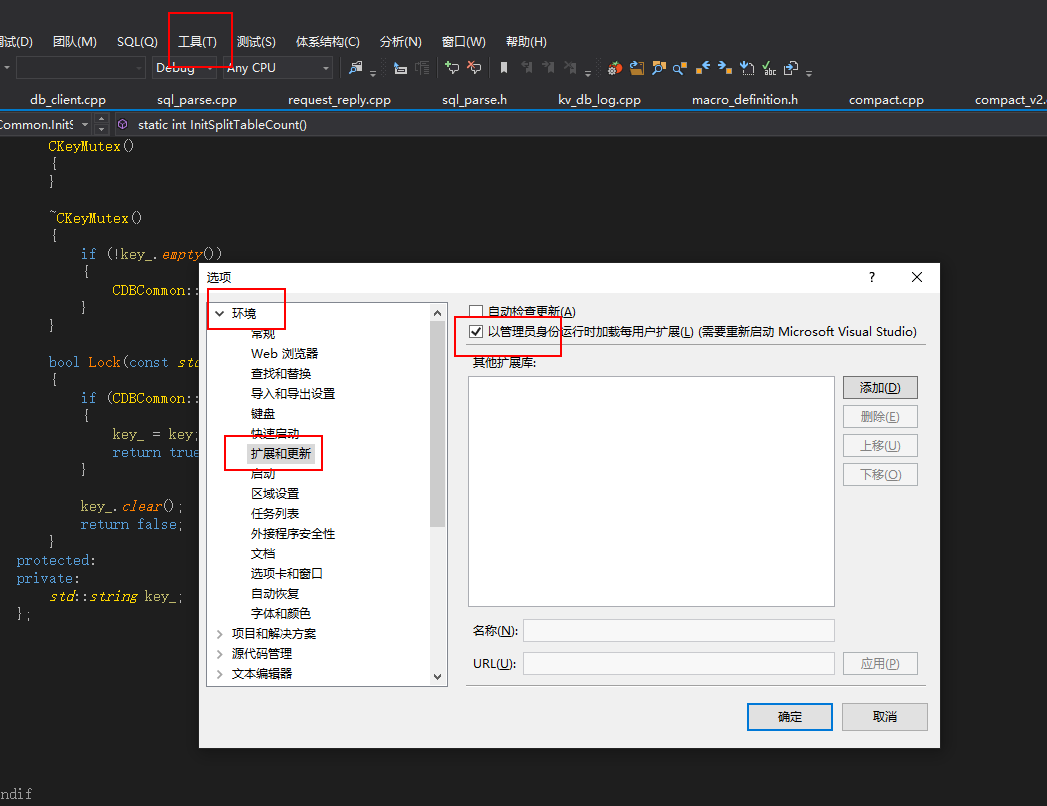Expand the 源代码管理 tree node
This screenshot has height=806, width=1047.
click(219, 653)
